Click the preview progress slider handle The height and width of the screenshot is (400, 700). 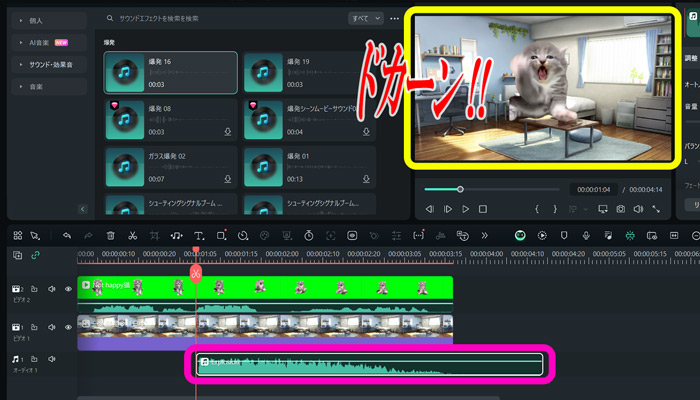click(x=460, y=189)
